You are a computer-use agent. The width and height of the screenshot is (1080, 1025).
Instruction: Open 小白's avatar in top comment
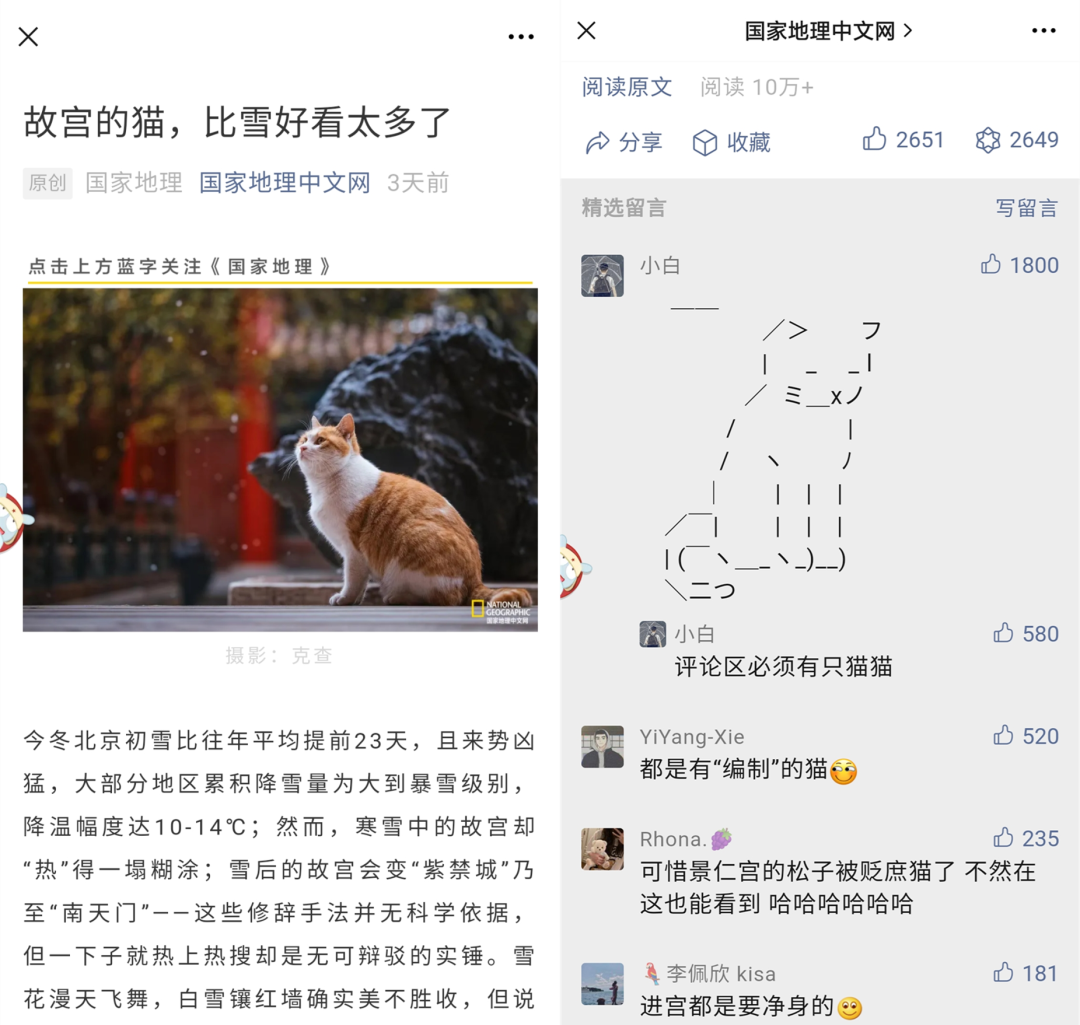coord(602,276)
